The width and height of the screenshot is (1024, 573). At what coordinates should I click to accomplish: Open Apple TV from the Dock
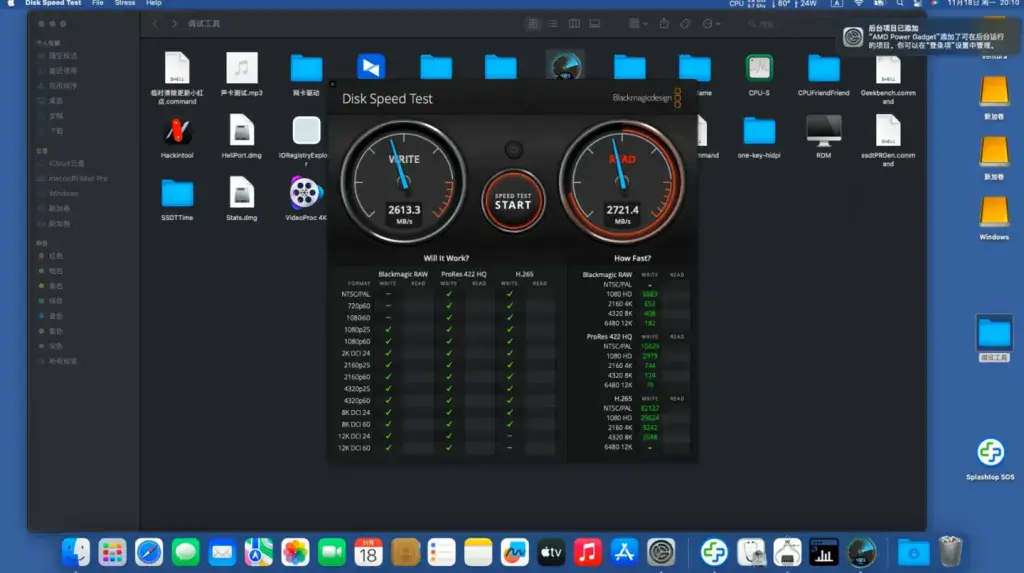click(x=551, y=553)
